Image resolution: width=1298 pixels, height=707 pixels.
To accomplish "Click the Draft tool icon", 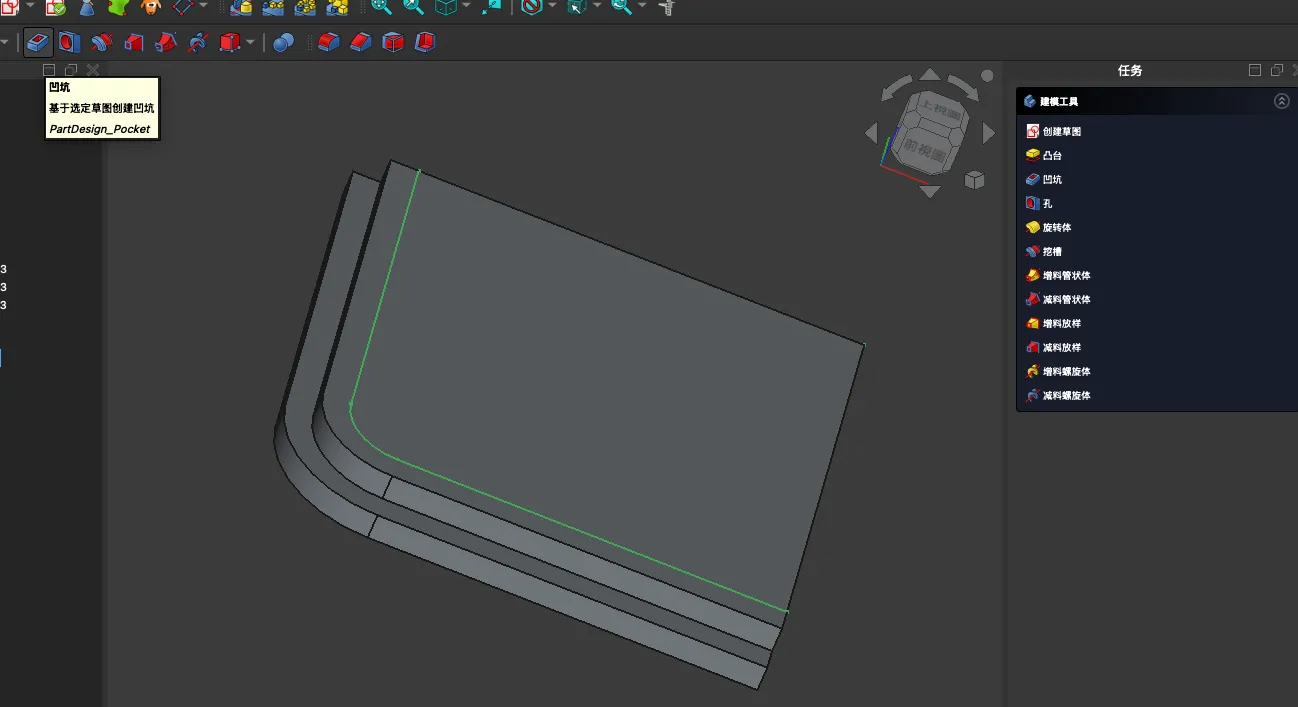I will [393, 43].
